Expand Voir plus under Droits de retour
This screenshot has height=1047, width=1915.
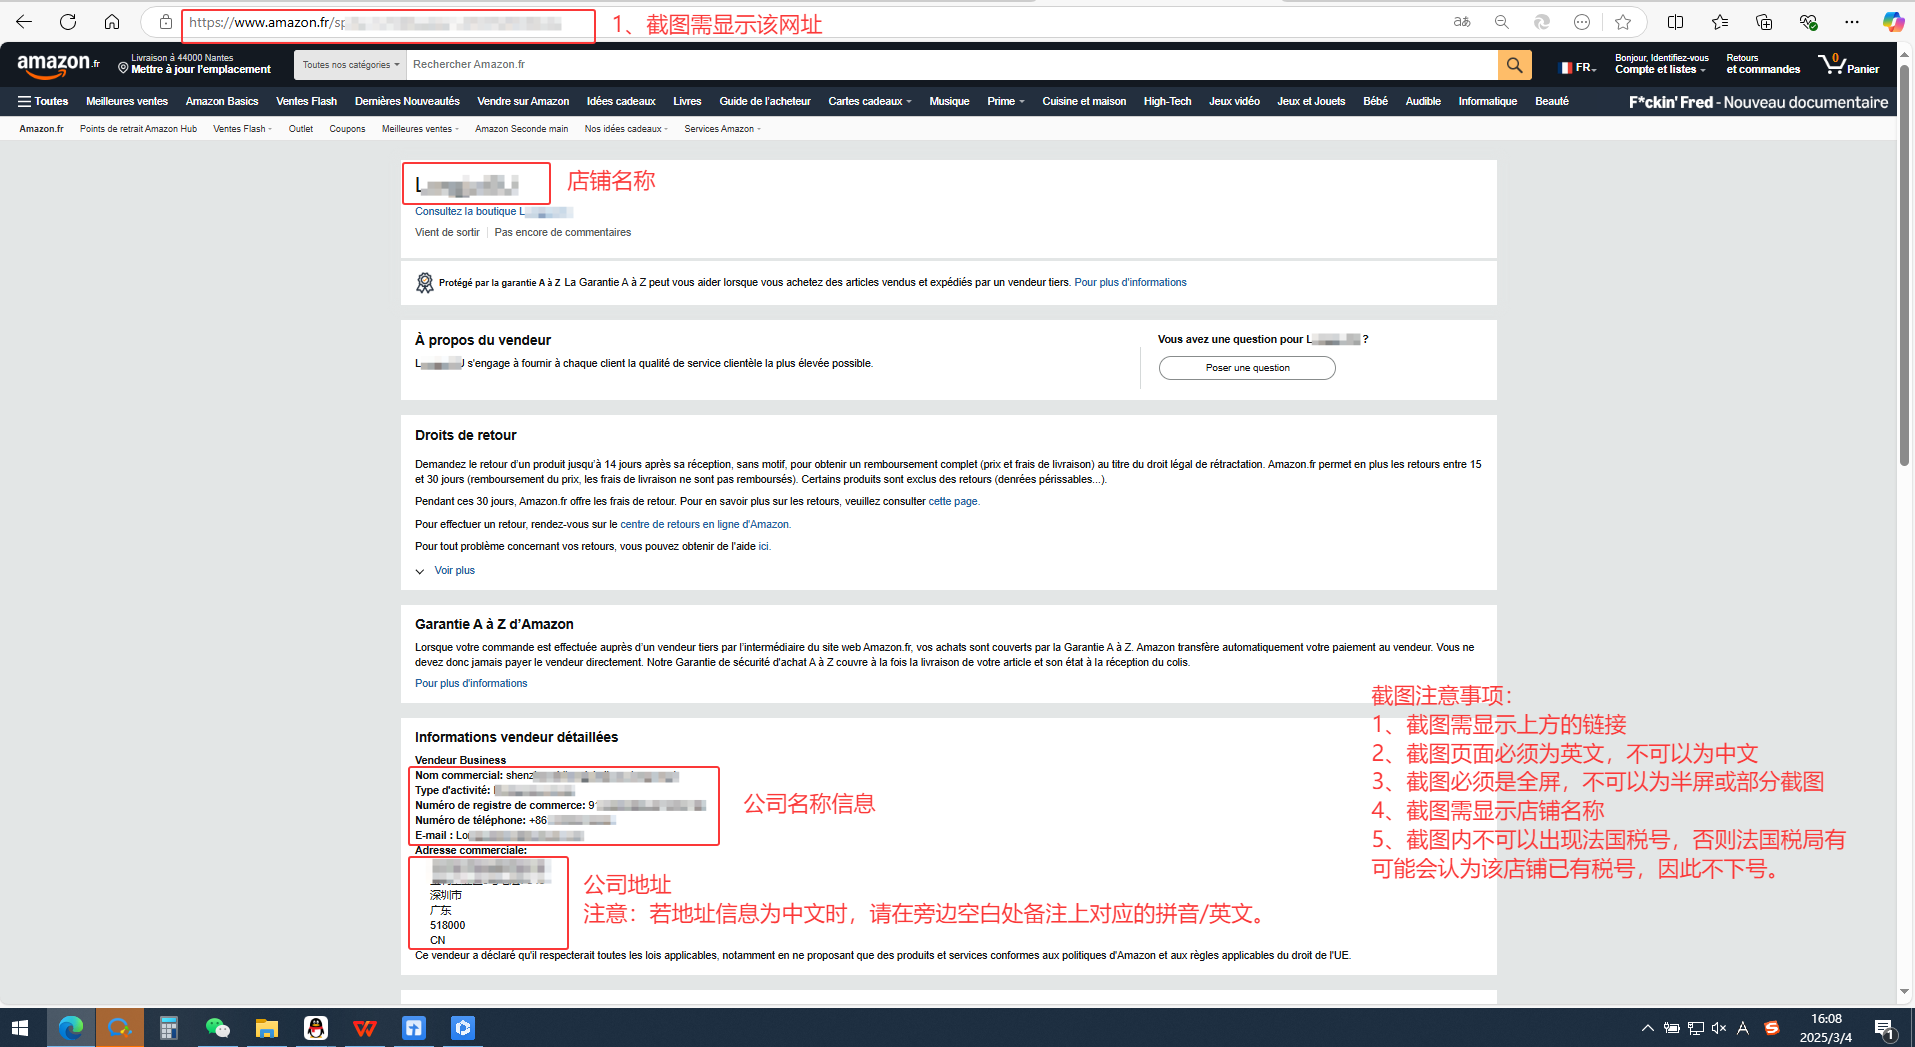[454, 571]
